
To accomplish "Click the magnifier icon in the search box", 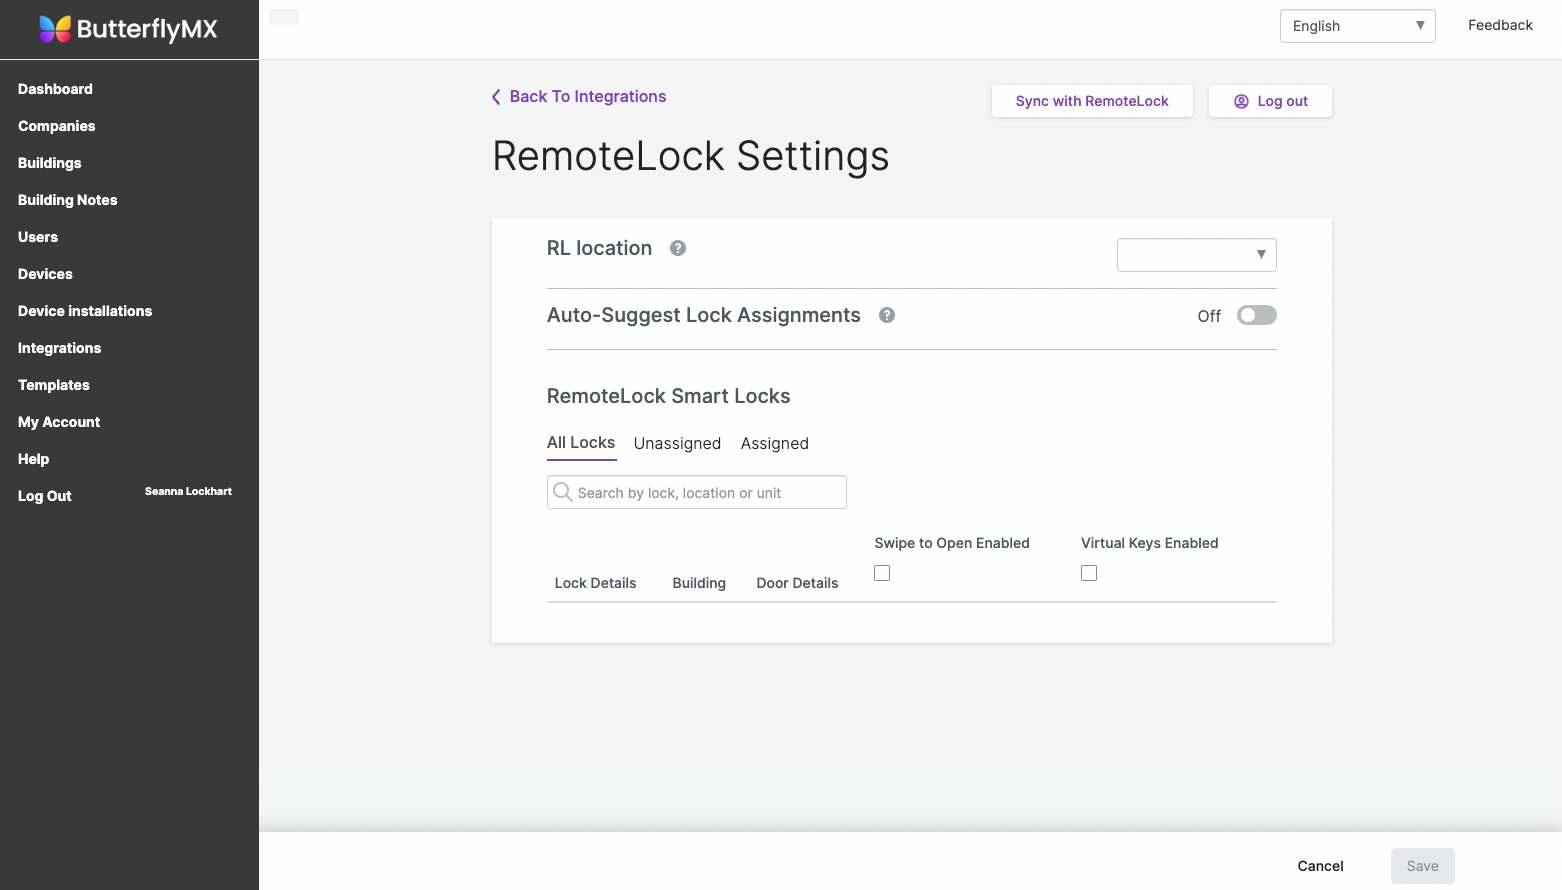I will (563, 492).
